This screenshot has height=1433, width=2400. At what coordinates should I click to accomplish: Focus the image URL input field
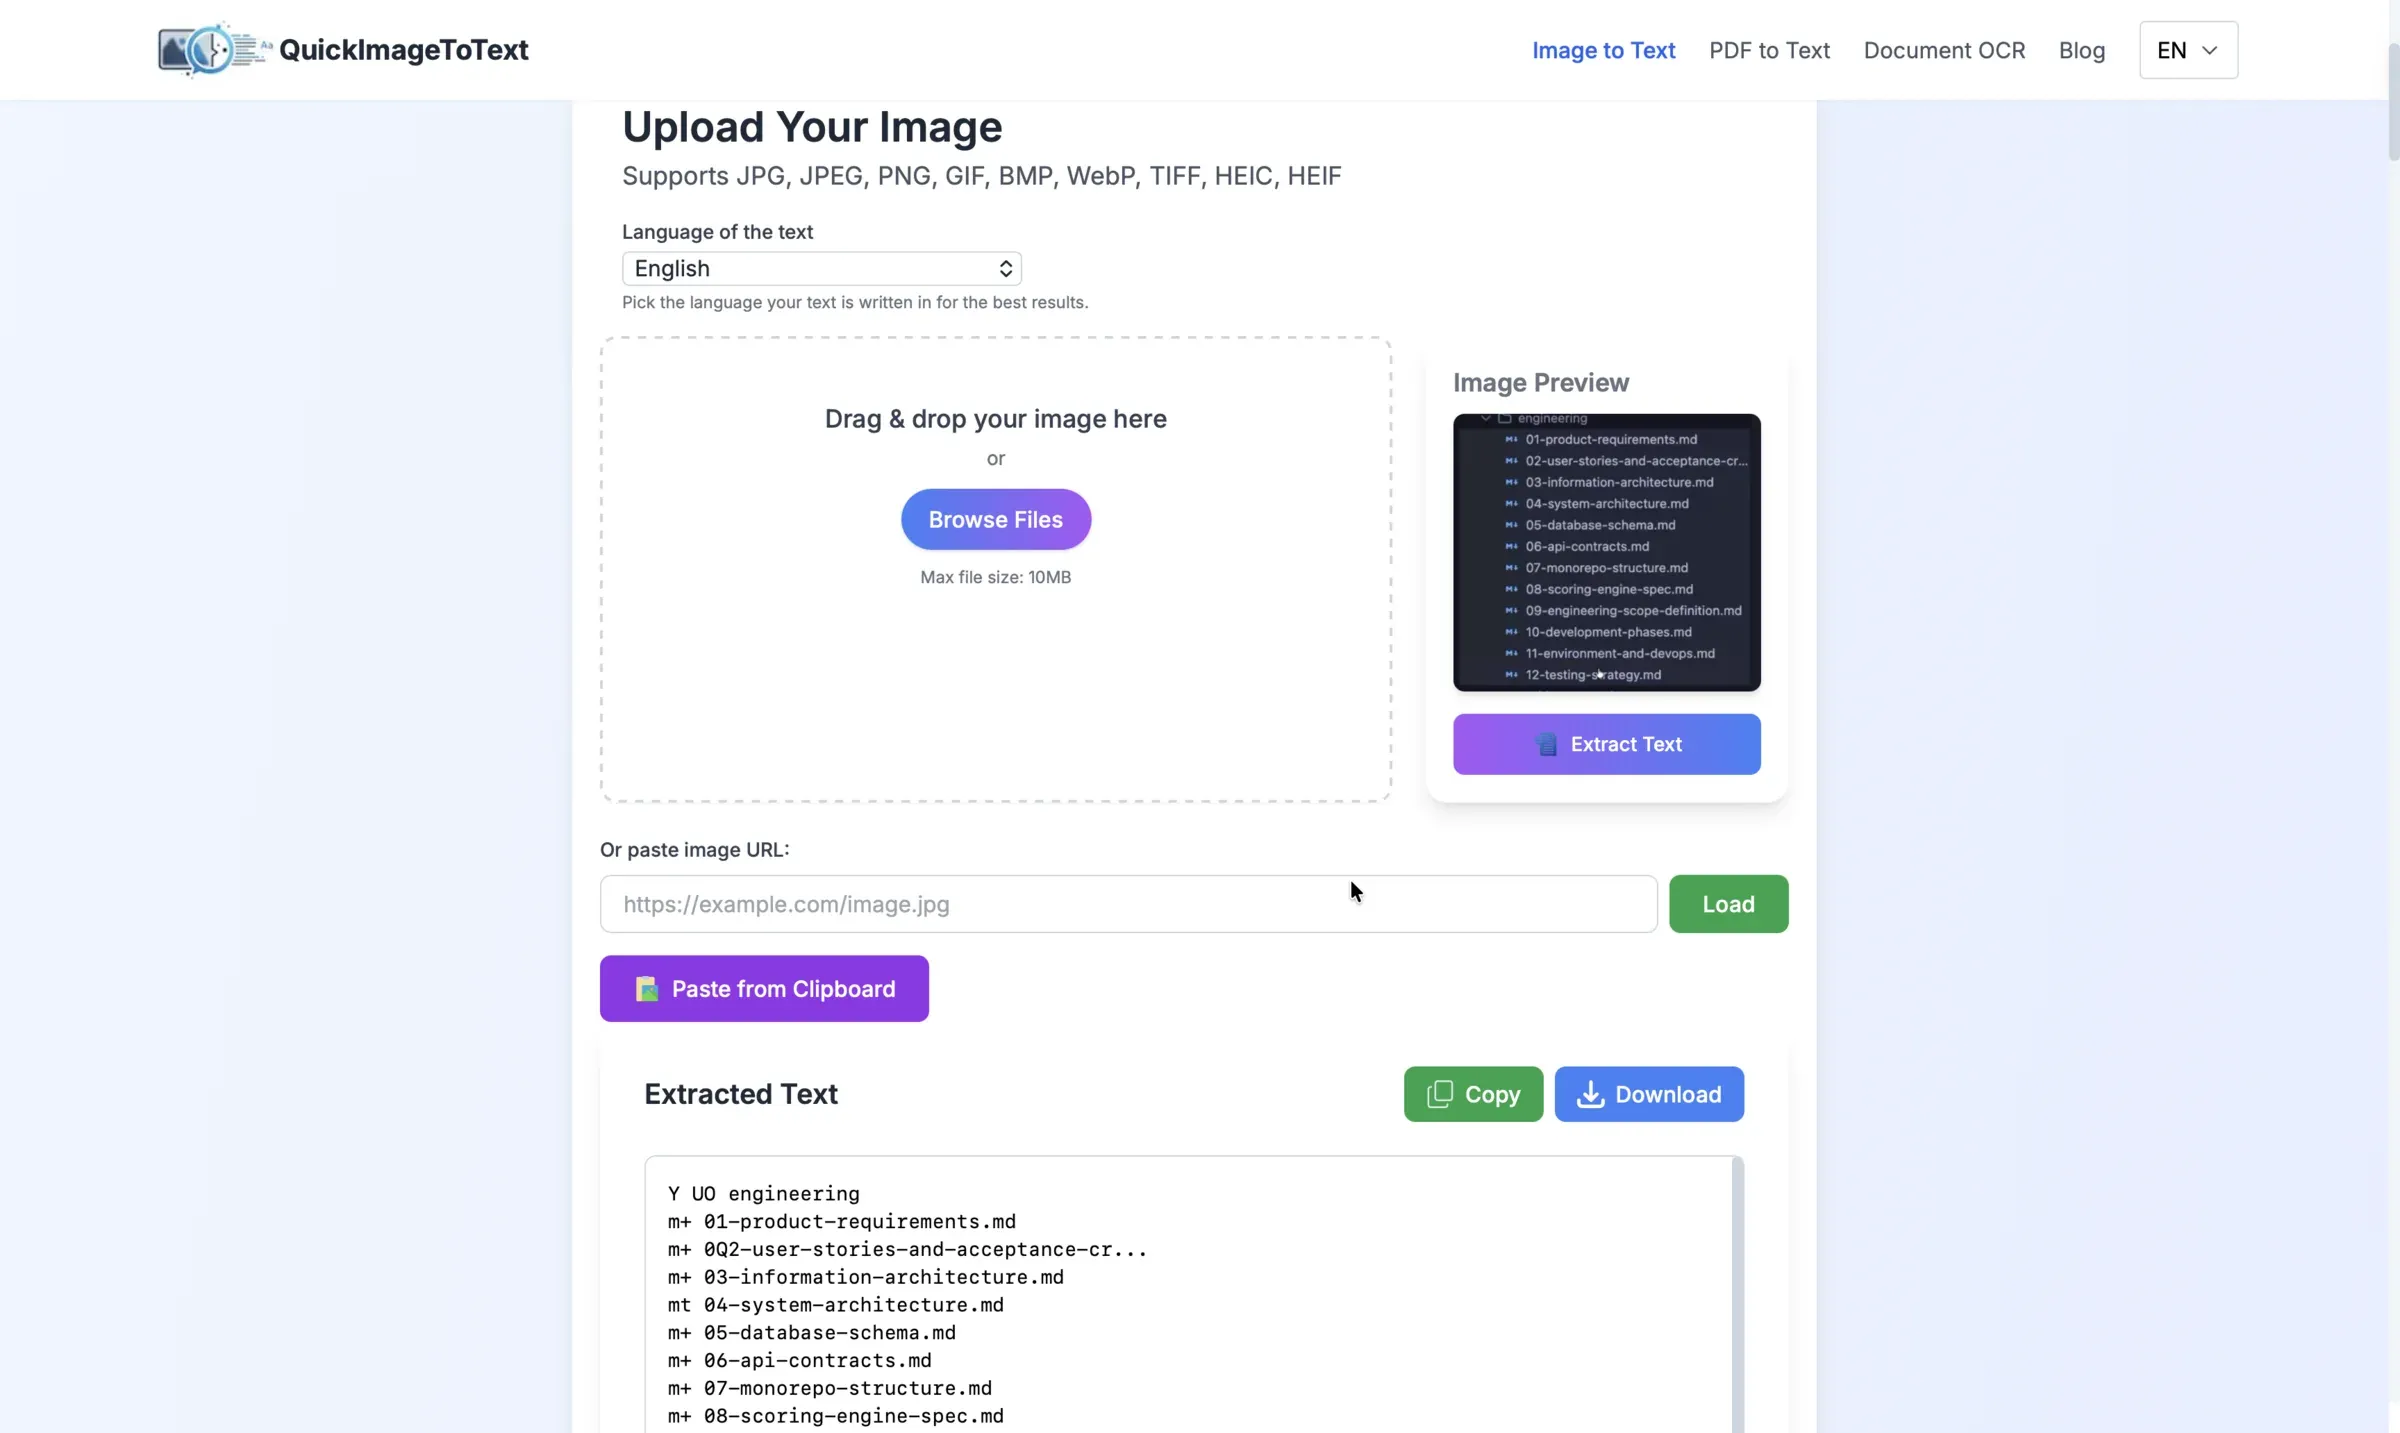pyautogui.click(x=1128, y=904)
